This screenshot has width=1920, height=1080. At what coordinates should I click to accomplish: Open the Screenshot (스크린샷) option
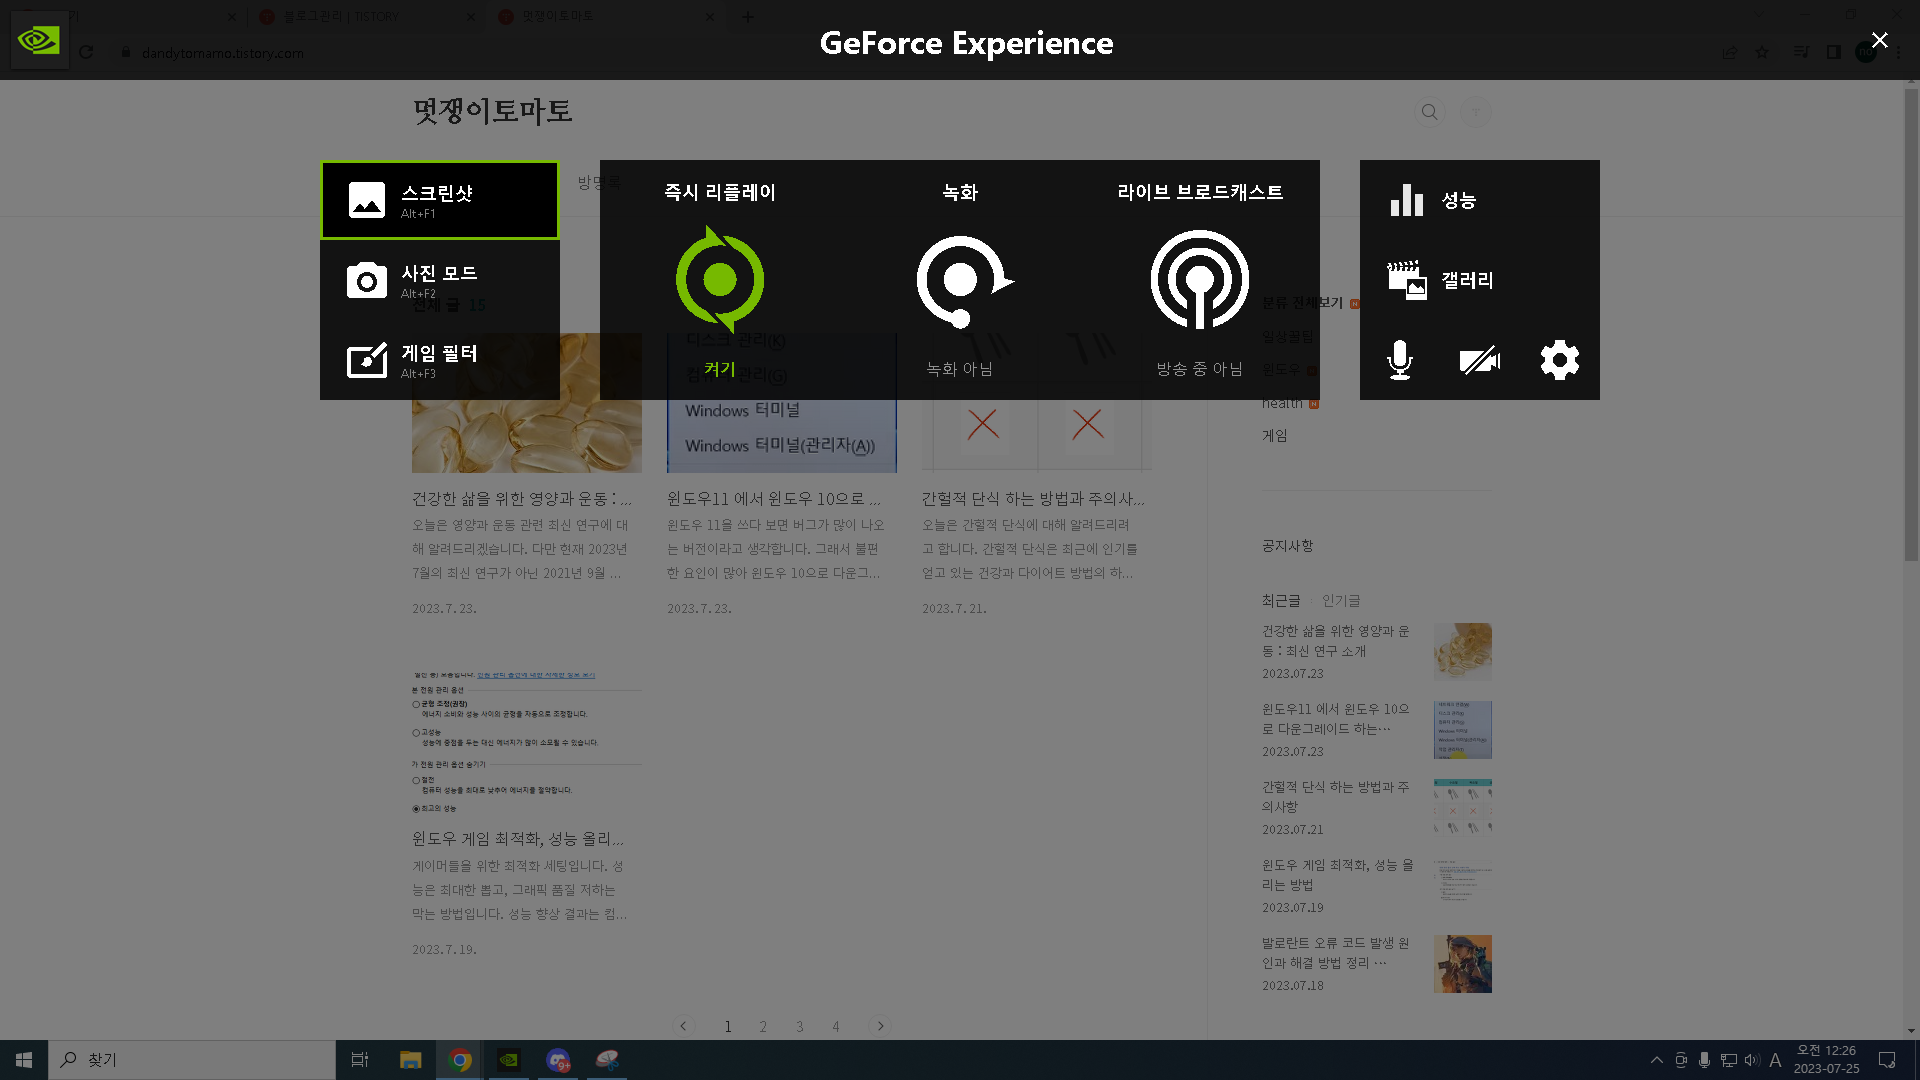point(439,200)
